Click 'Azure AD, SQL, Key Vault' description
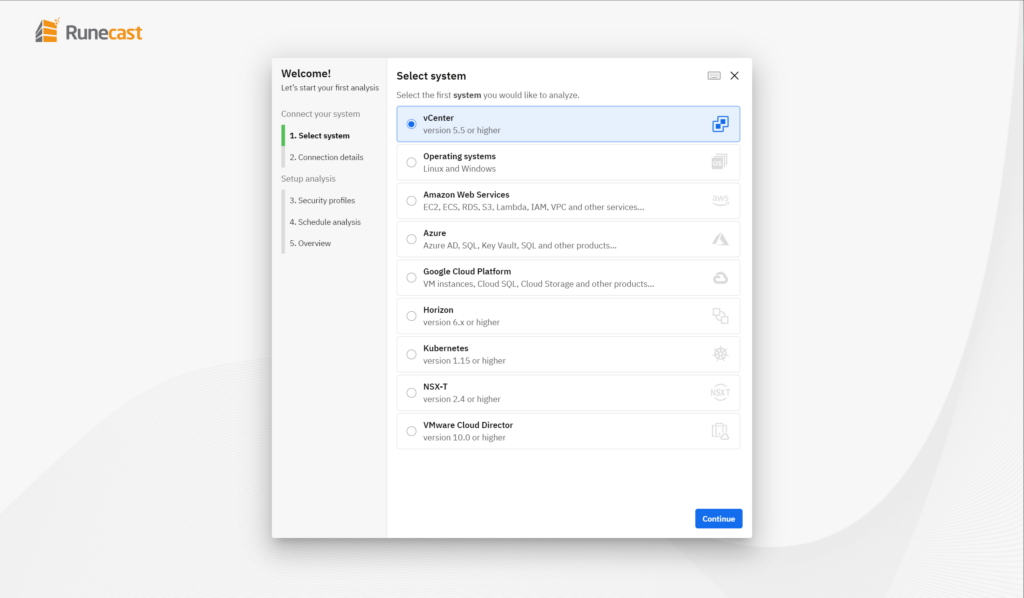The width and height of the screenshot is (1024, 598). 520,245
